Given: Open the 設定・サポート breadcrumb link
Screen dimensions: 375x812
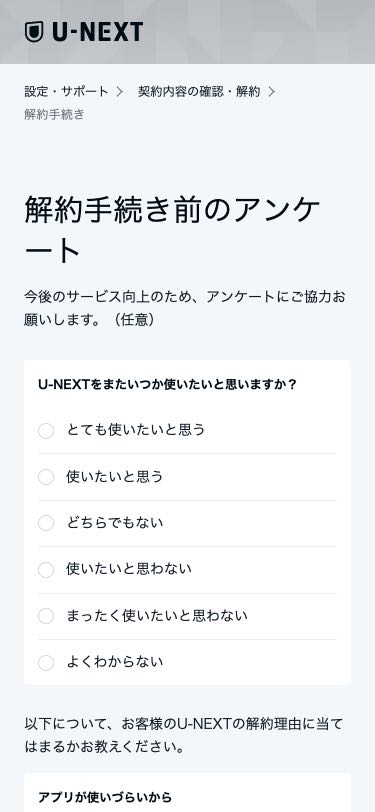Looking at the screenshot, I should tap(66, 92).
